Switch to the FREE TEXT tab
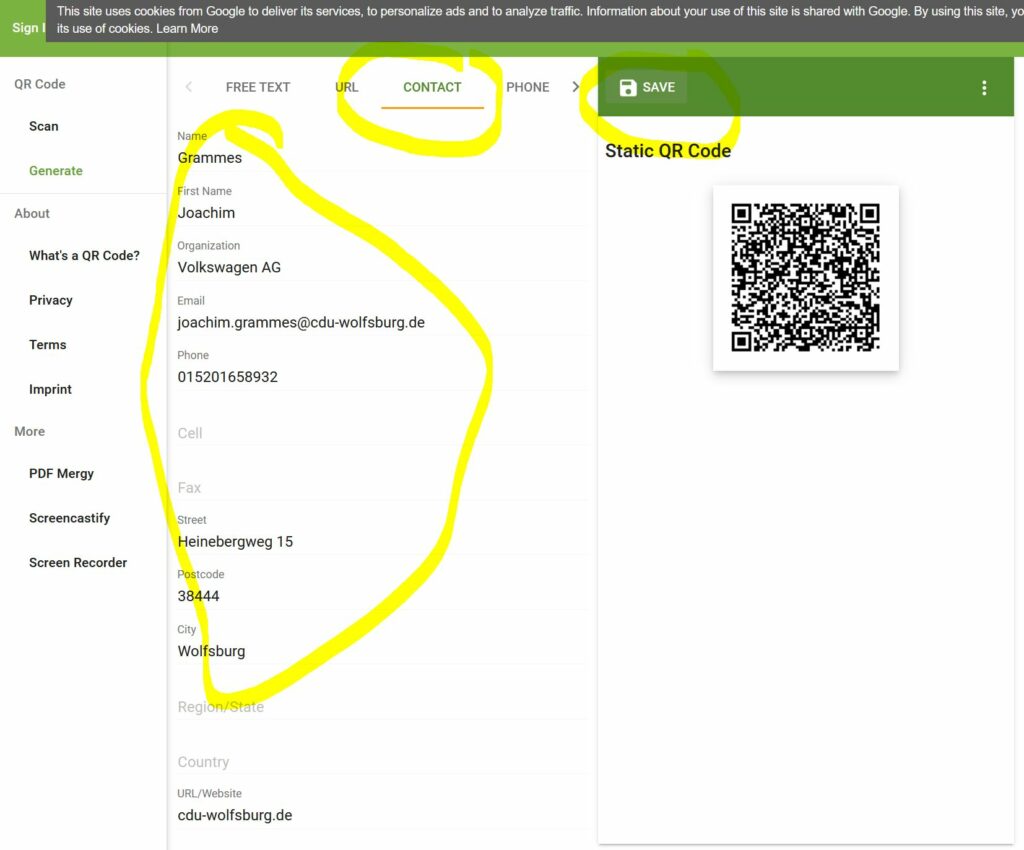1024x850 pixels. [x=258, y=87]
